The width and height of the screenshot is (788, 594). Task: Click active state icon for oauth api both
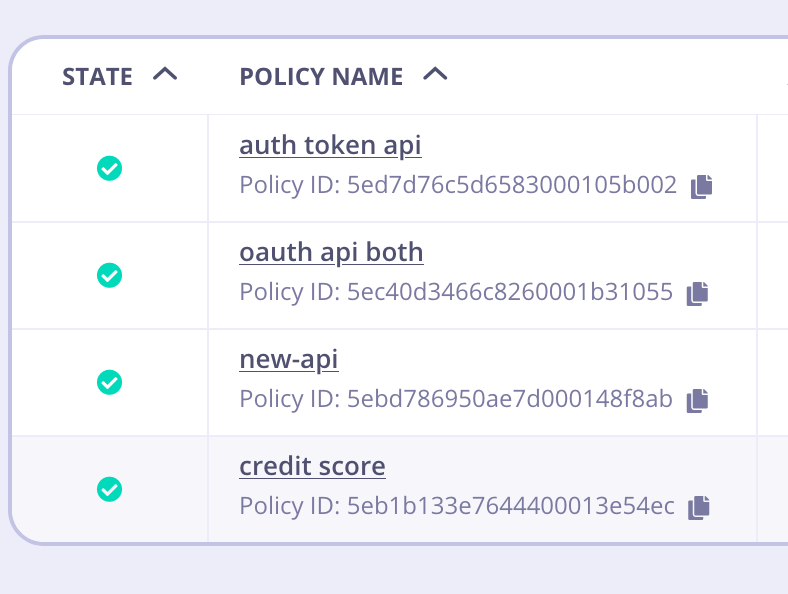coord(110,275)
